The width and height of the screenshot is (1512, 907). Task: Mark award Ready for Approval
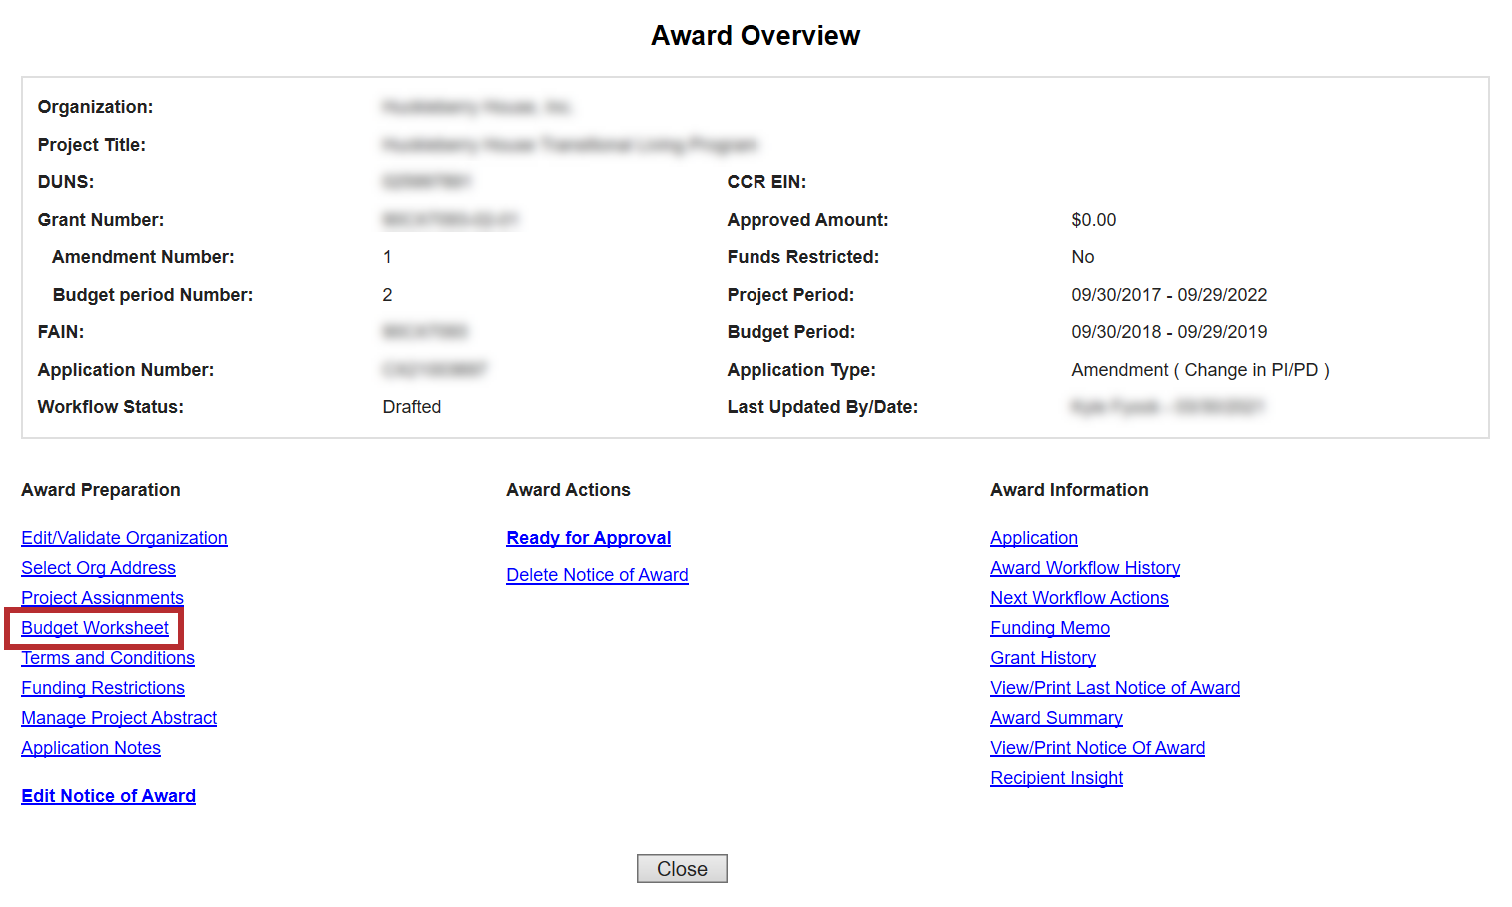click(588, 538)
